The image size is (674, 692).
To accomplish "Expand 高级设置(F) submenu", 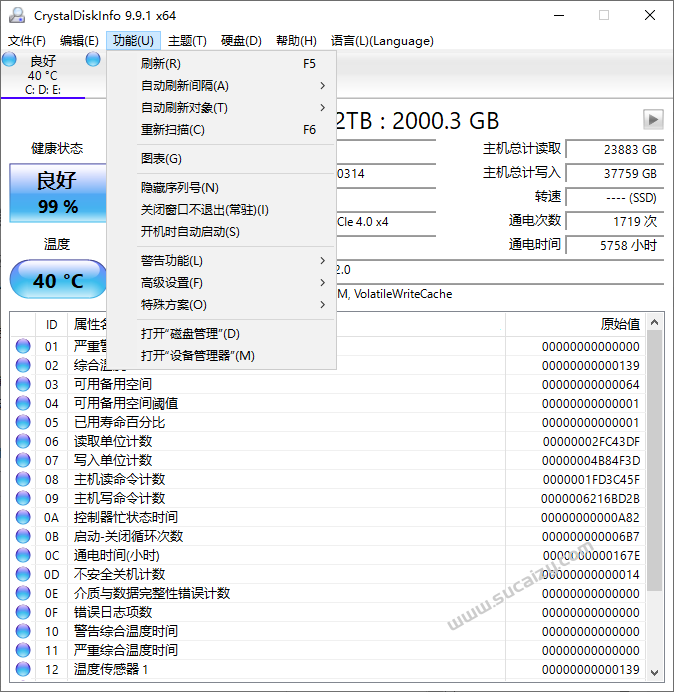I will point(222,282).
